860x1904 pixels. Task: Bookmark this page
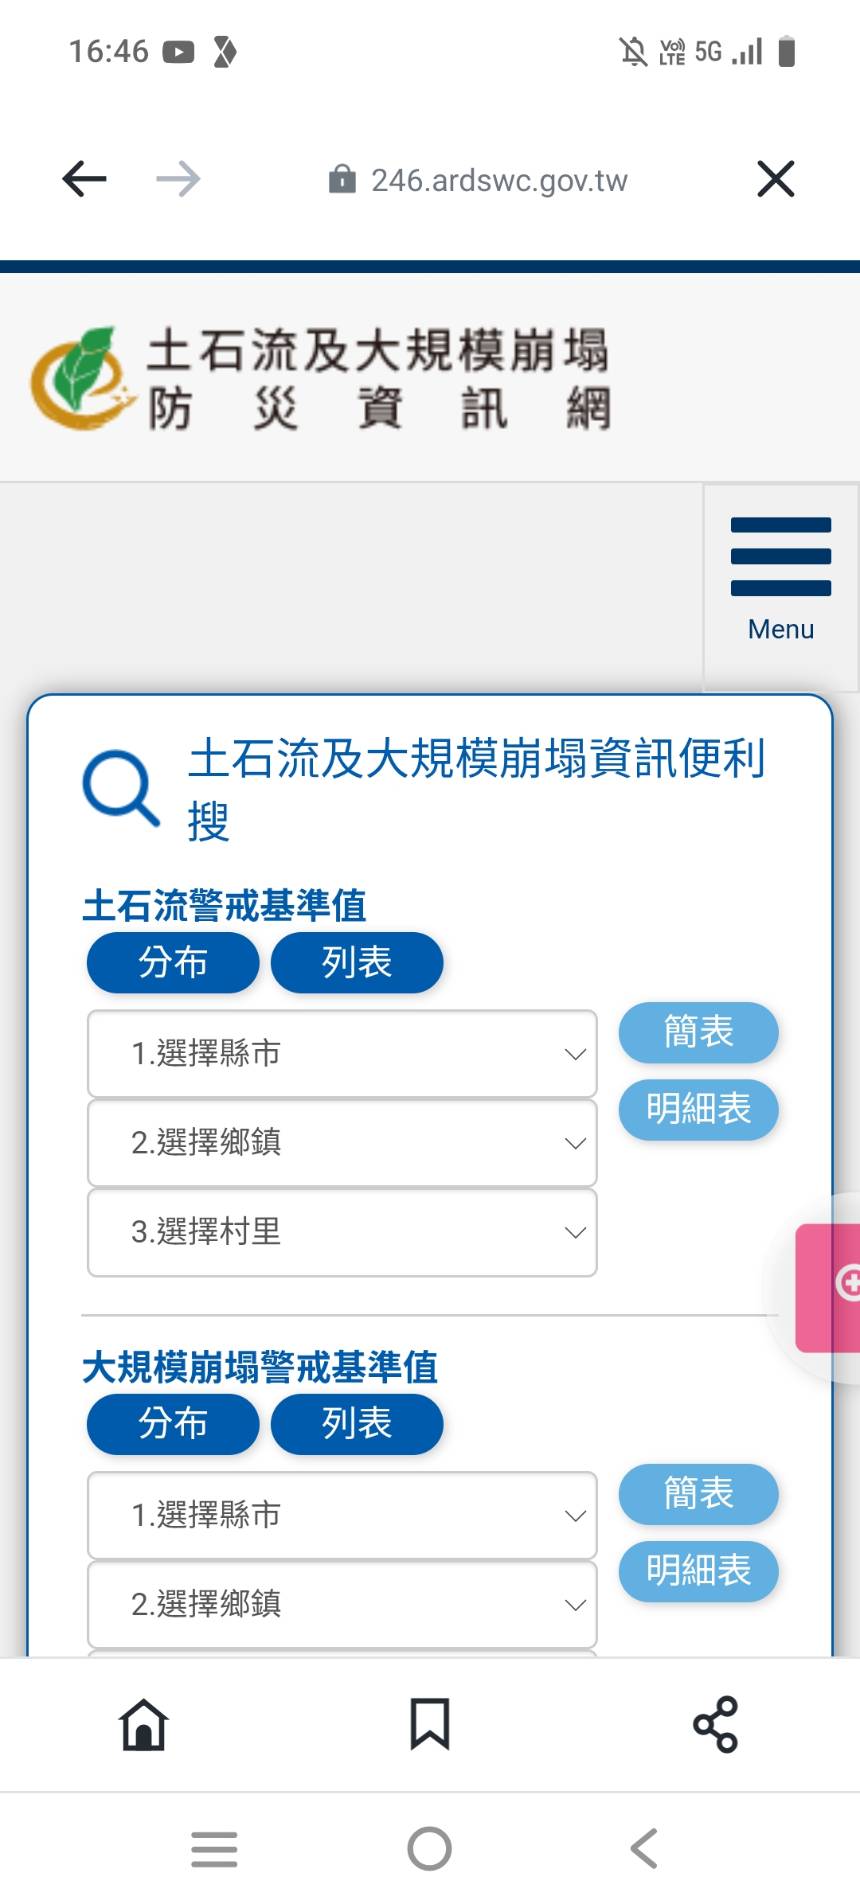(430, 1724)
